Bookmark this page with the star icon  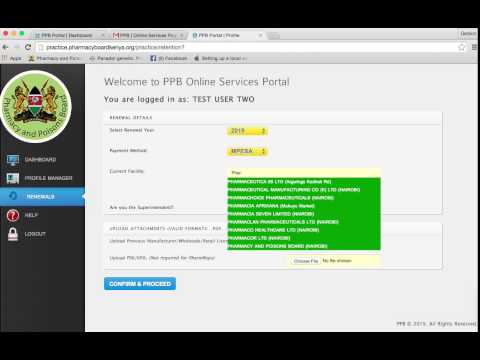462,47
